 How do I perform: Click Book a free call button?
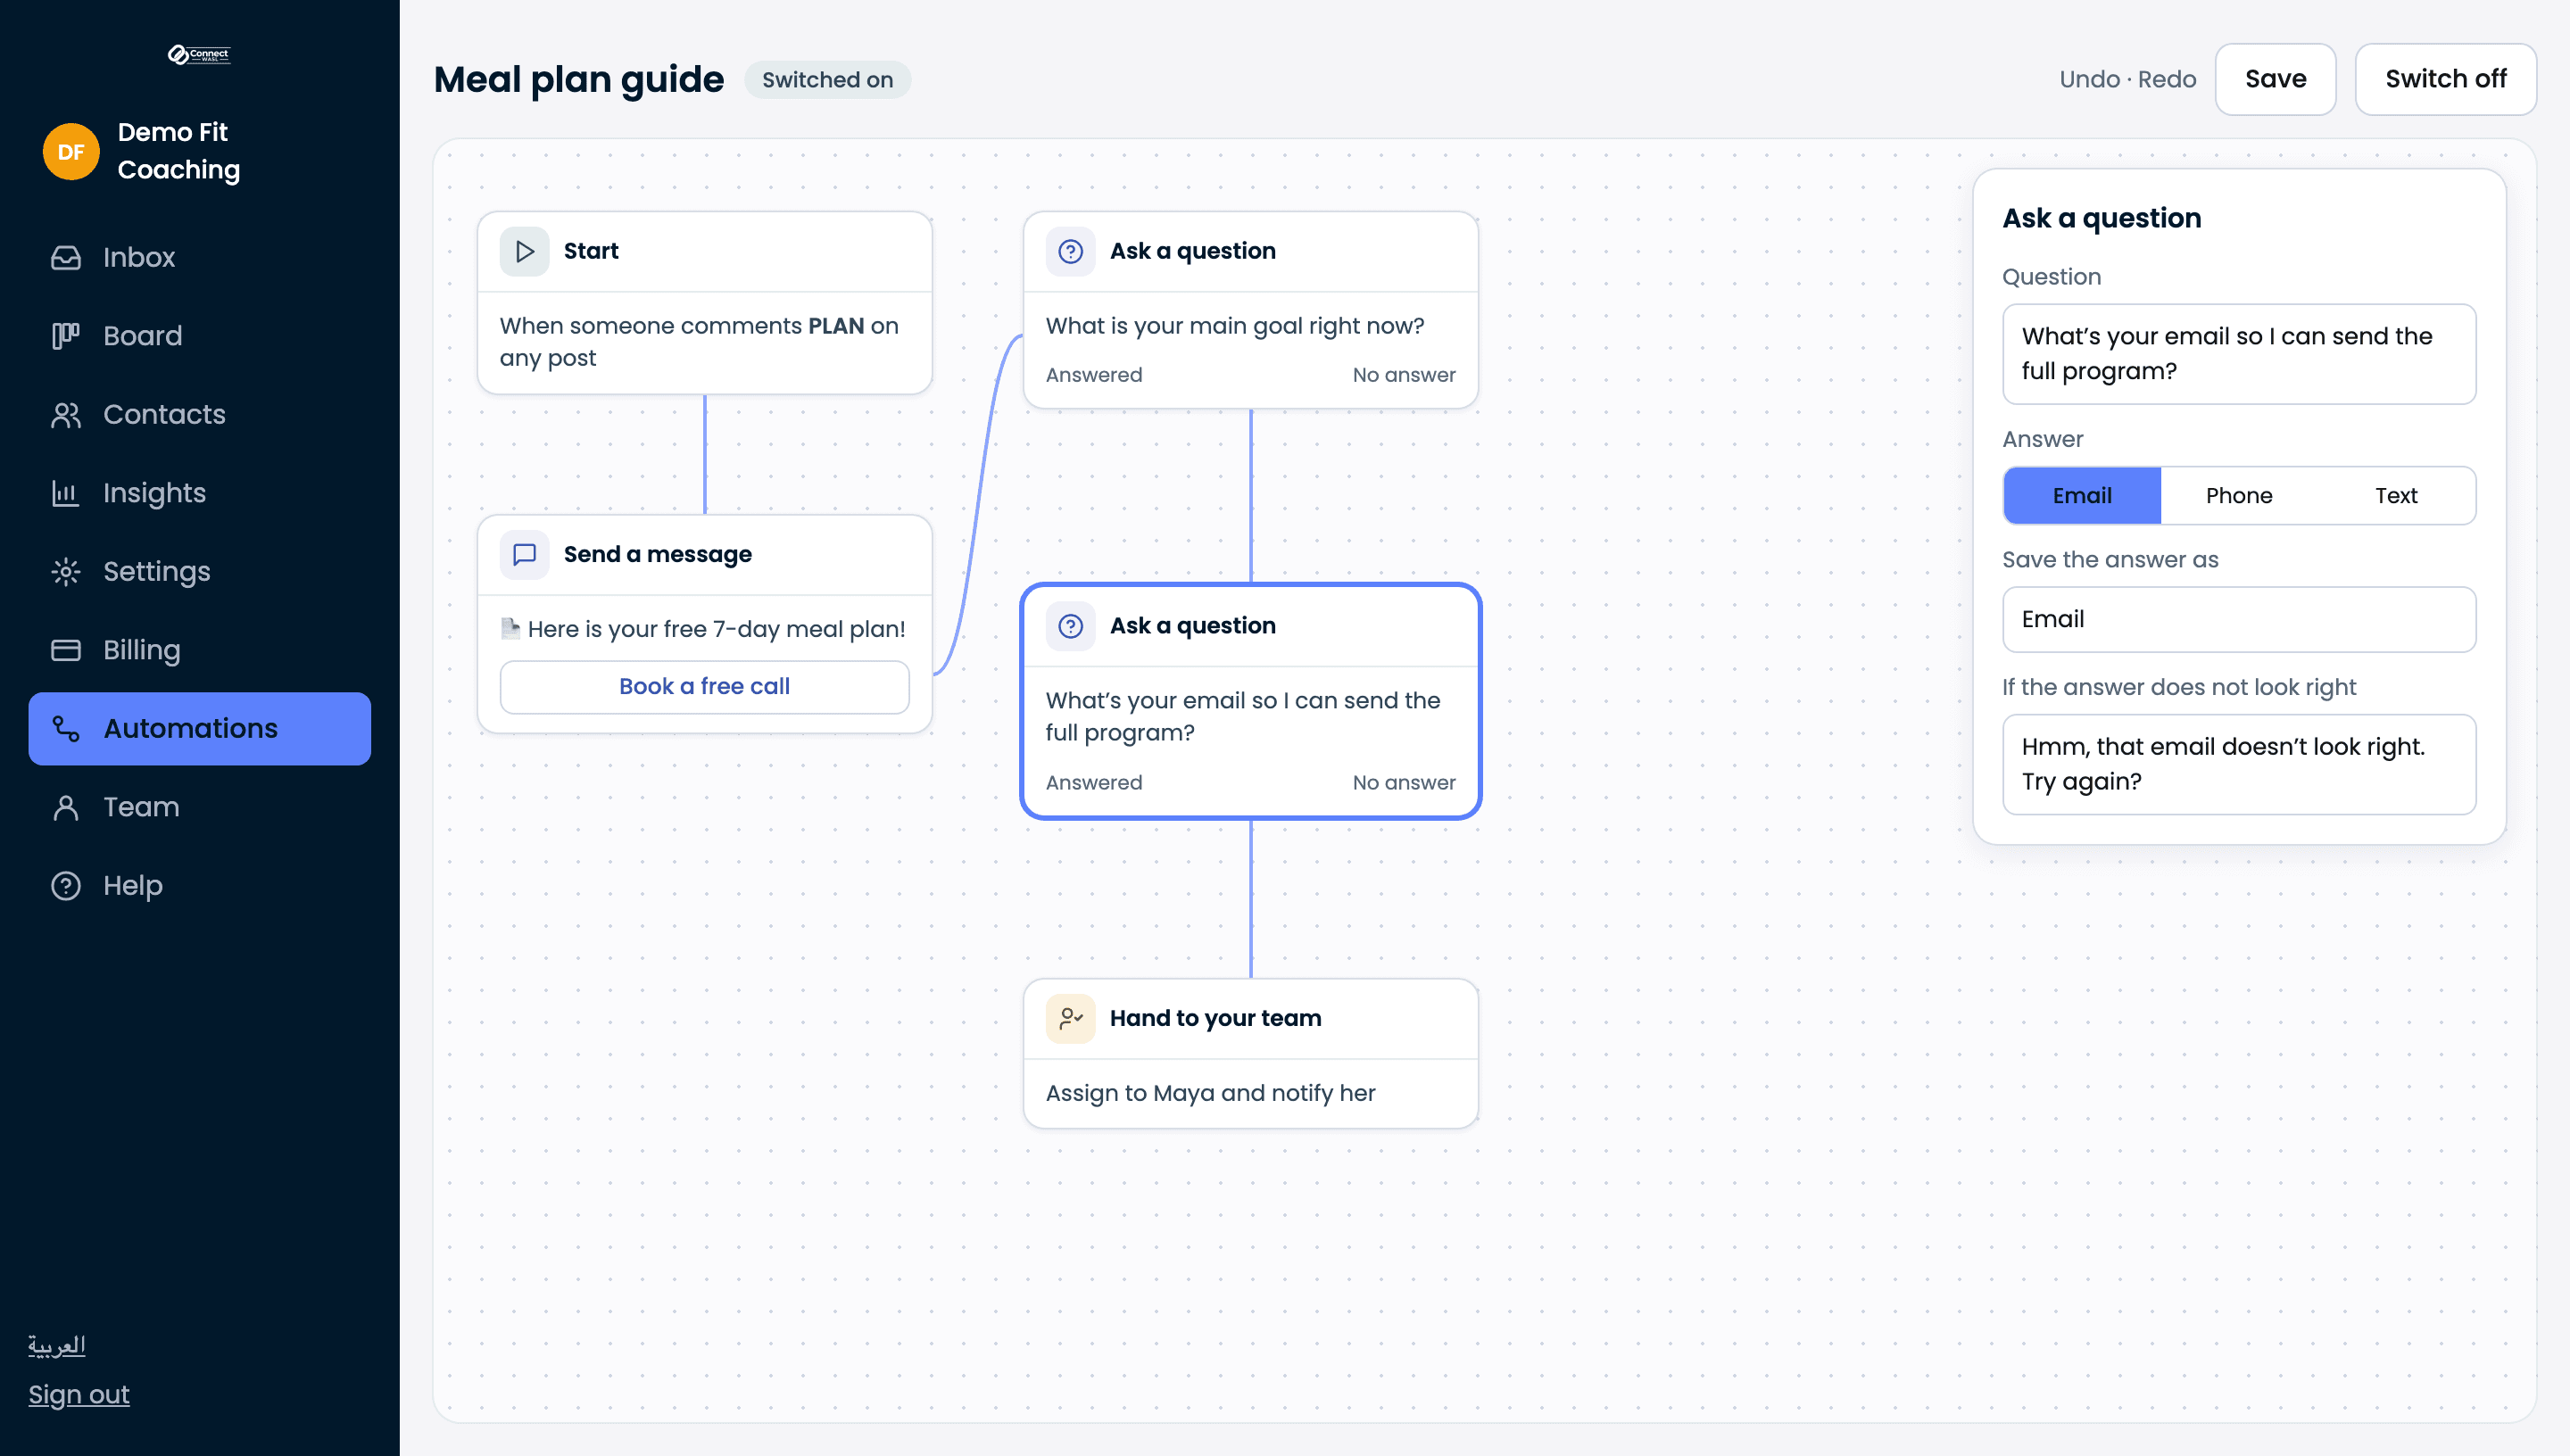click(704, 686)
